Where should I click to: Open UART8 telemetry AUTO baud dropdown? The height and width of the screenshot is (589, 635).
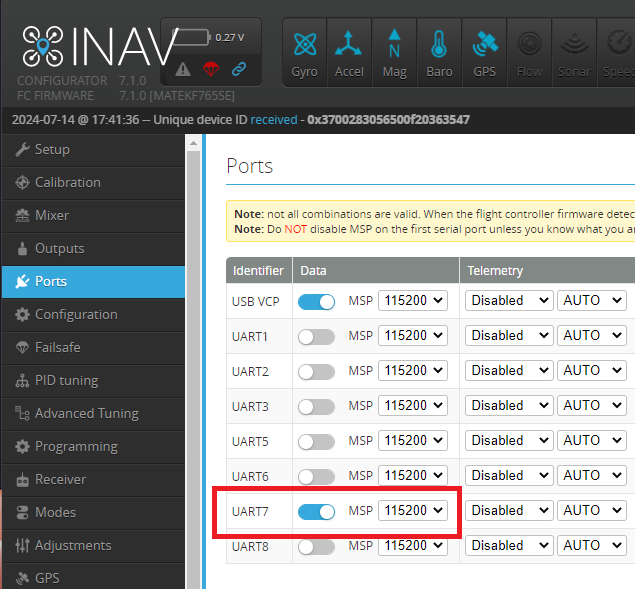pyautogui.click(x=592, y=546)
